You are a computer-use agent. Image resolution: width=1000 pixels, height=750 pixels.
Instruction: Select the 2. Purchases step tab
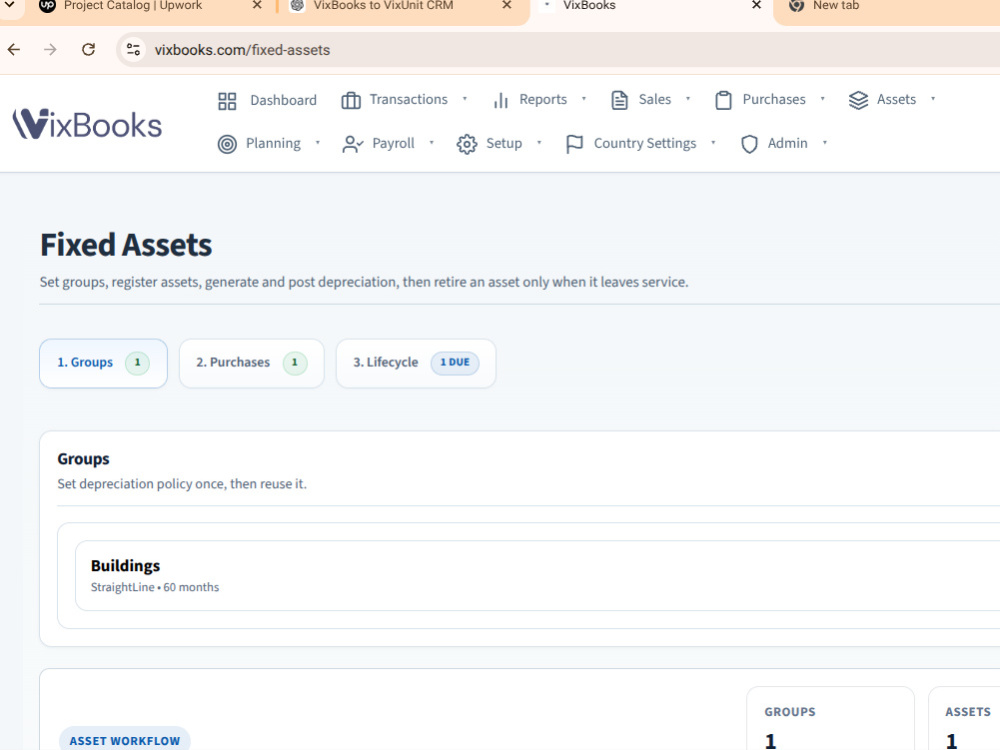[x=252, y=363]
